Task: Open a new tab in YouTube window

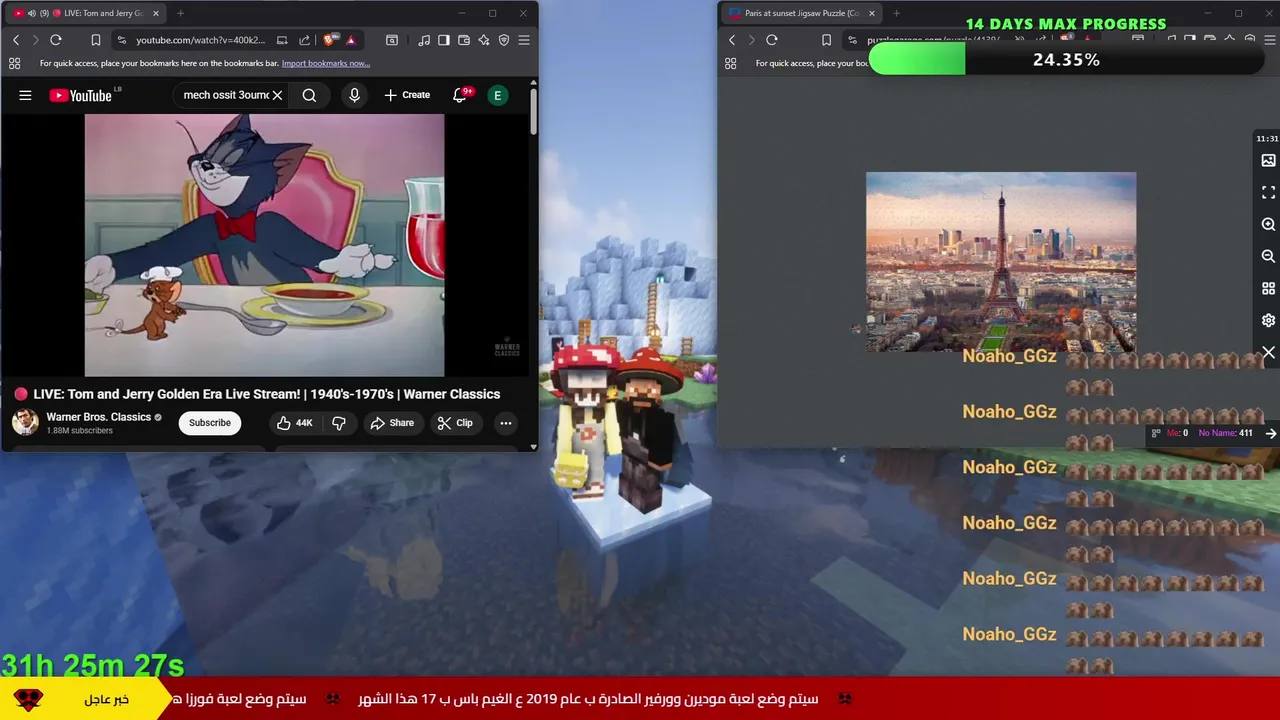Action: tap(180, 13)
